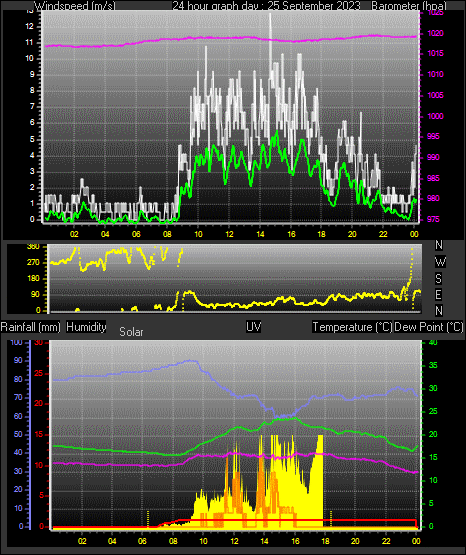
Task: Click the Rainfall (mm) label
Action: (30, 327)
